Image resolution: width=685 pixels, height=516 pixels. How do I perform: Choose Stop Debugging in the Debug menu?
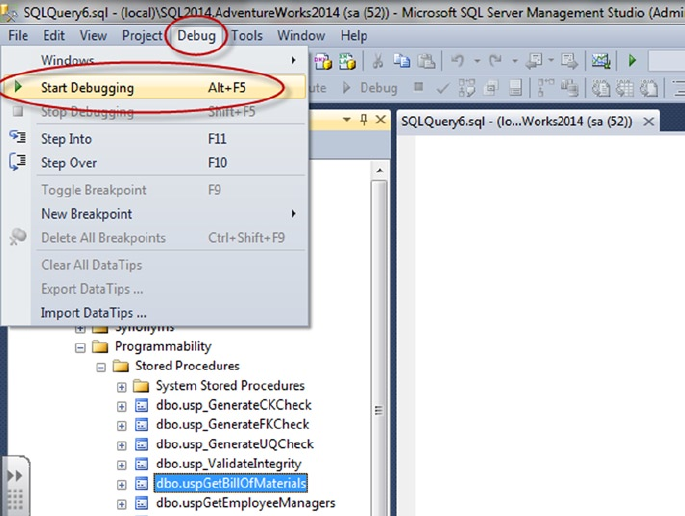(155, 112)
